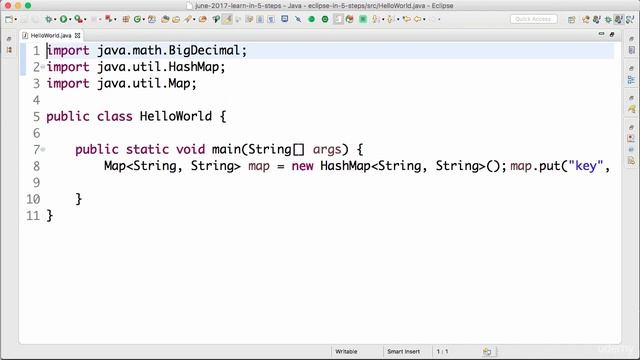Click 'HelloWorld' class name on line 5
This screenshot has width=640, height=360.
coord(176,116)
